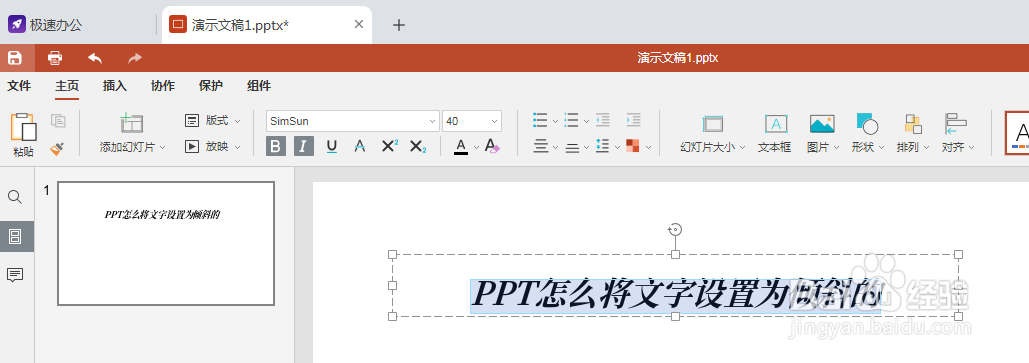Switch to the 极速办公 tab
This screenshot has height=363, width=1029.
46,25
